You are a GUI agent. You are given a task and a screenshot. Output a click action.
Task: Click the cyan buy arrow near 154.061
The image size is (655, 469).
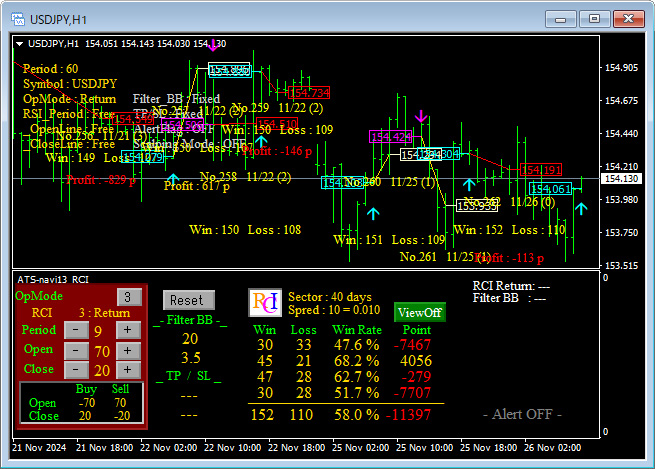point(581,208)
